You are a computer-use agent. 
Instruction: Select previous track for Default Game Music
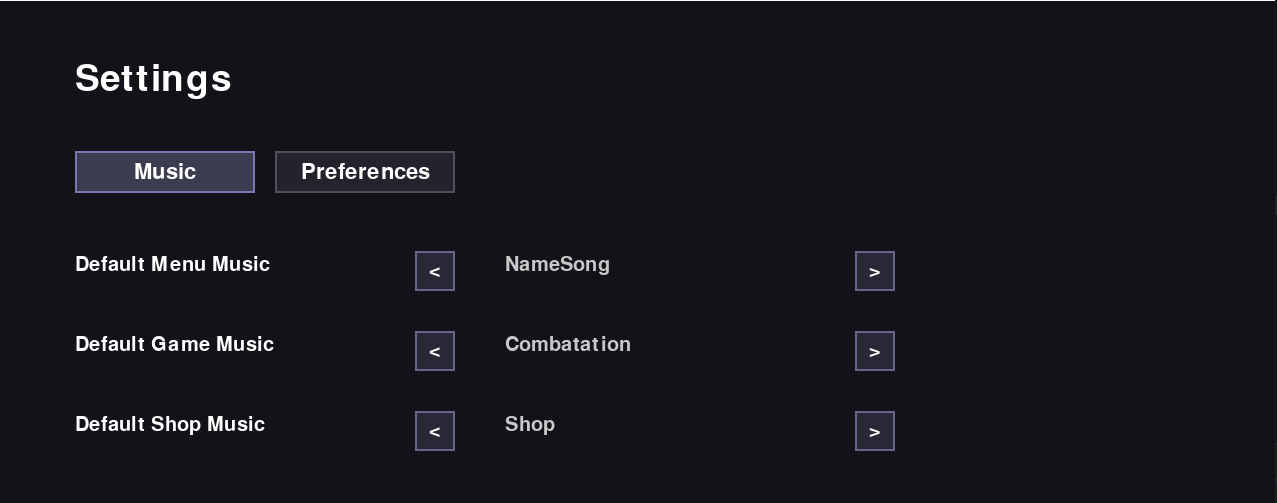click(435, 351)
